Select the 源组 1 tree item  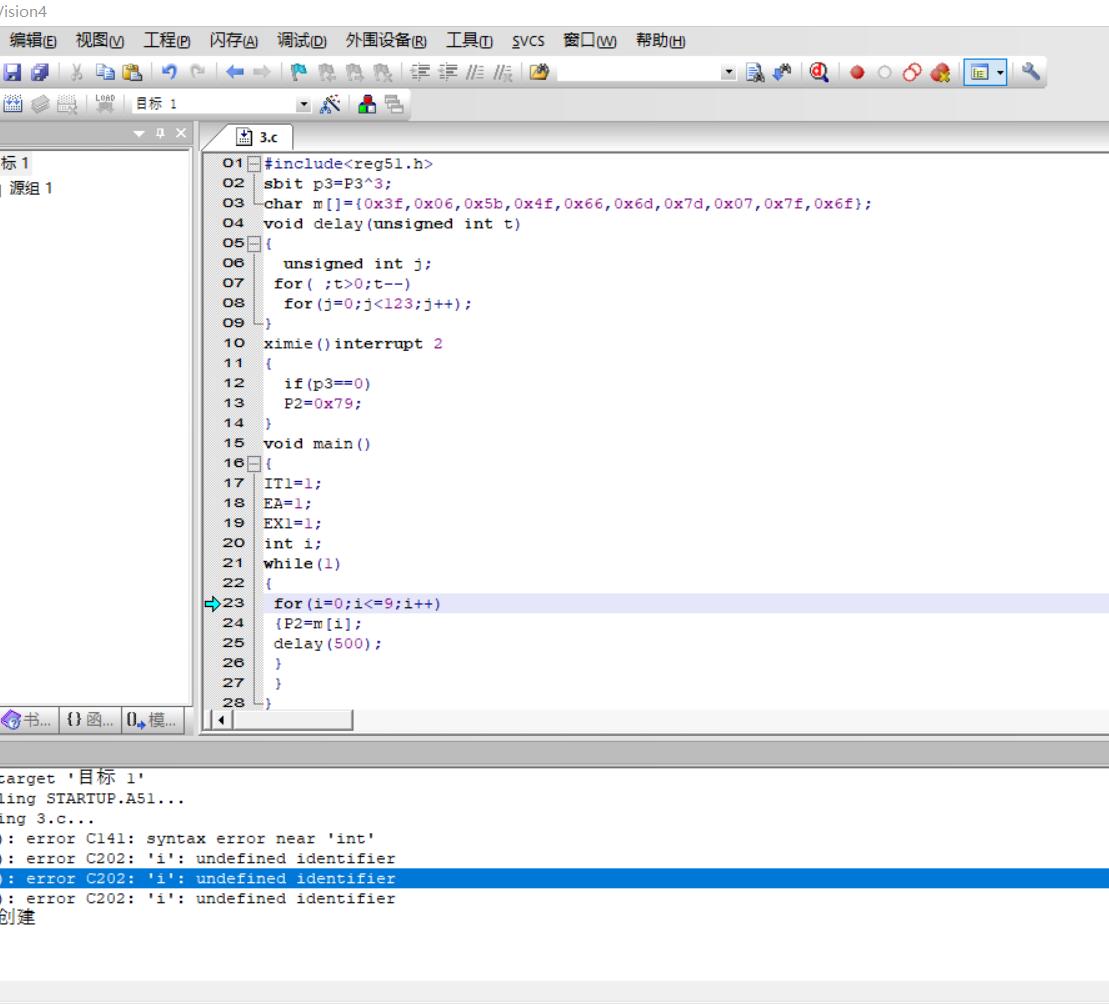[30, 188]
